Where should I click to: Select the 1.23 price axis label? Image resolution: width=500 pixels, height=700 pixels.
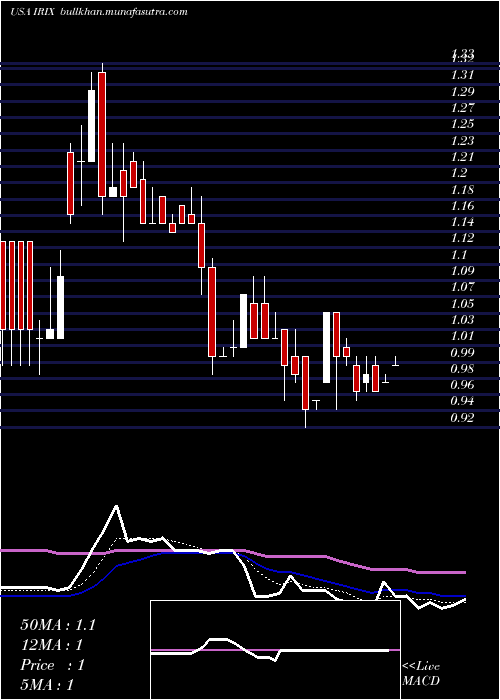[461, 141]
